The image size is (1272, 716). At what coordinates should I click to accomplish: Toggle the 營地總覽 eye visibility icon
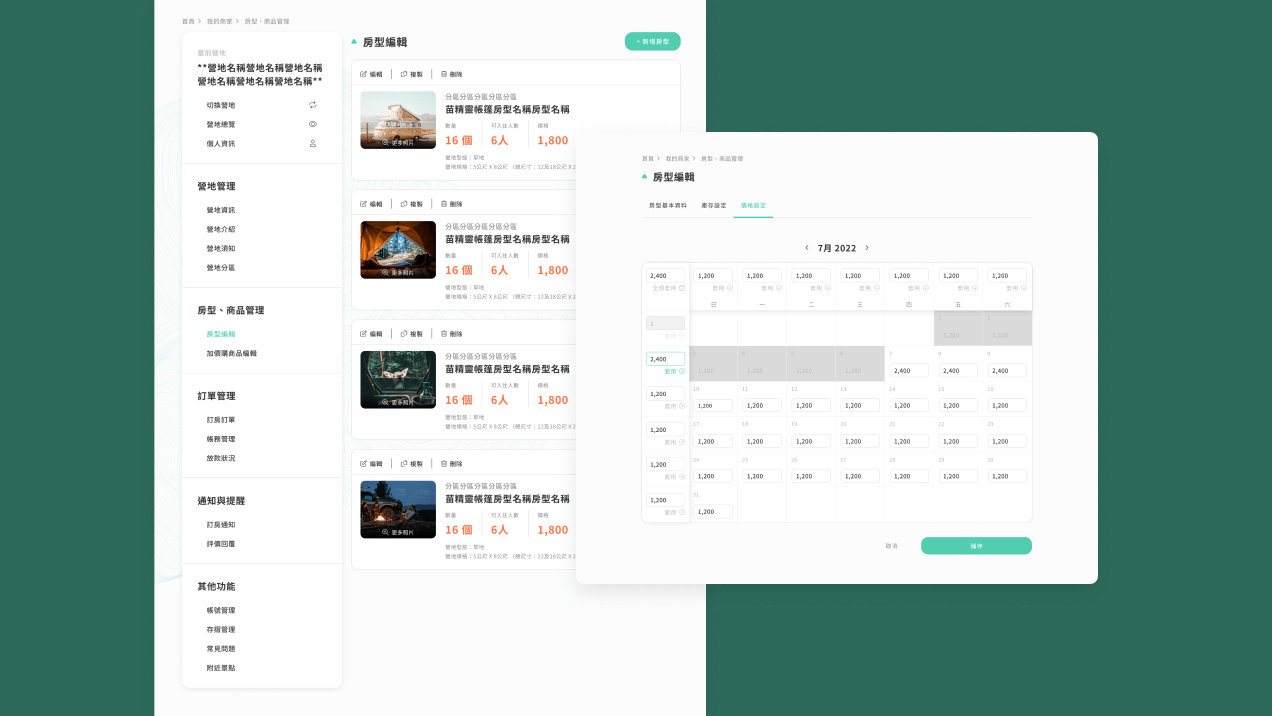312,124
